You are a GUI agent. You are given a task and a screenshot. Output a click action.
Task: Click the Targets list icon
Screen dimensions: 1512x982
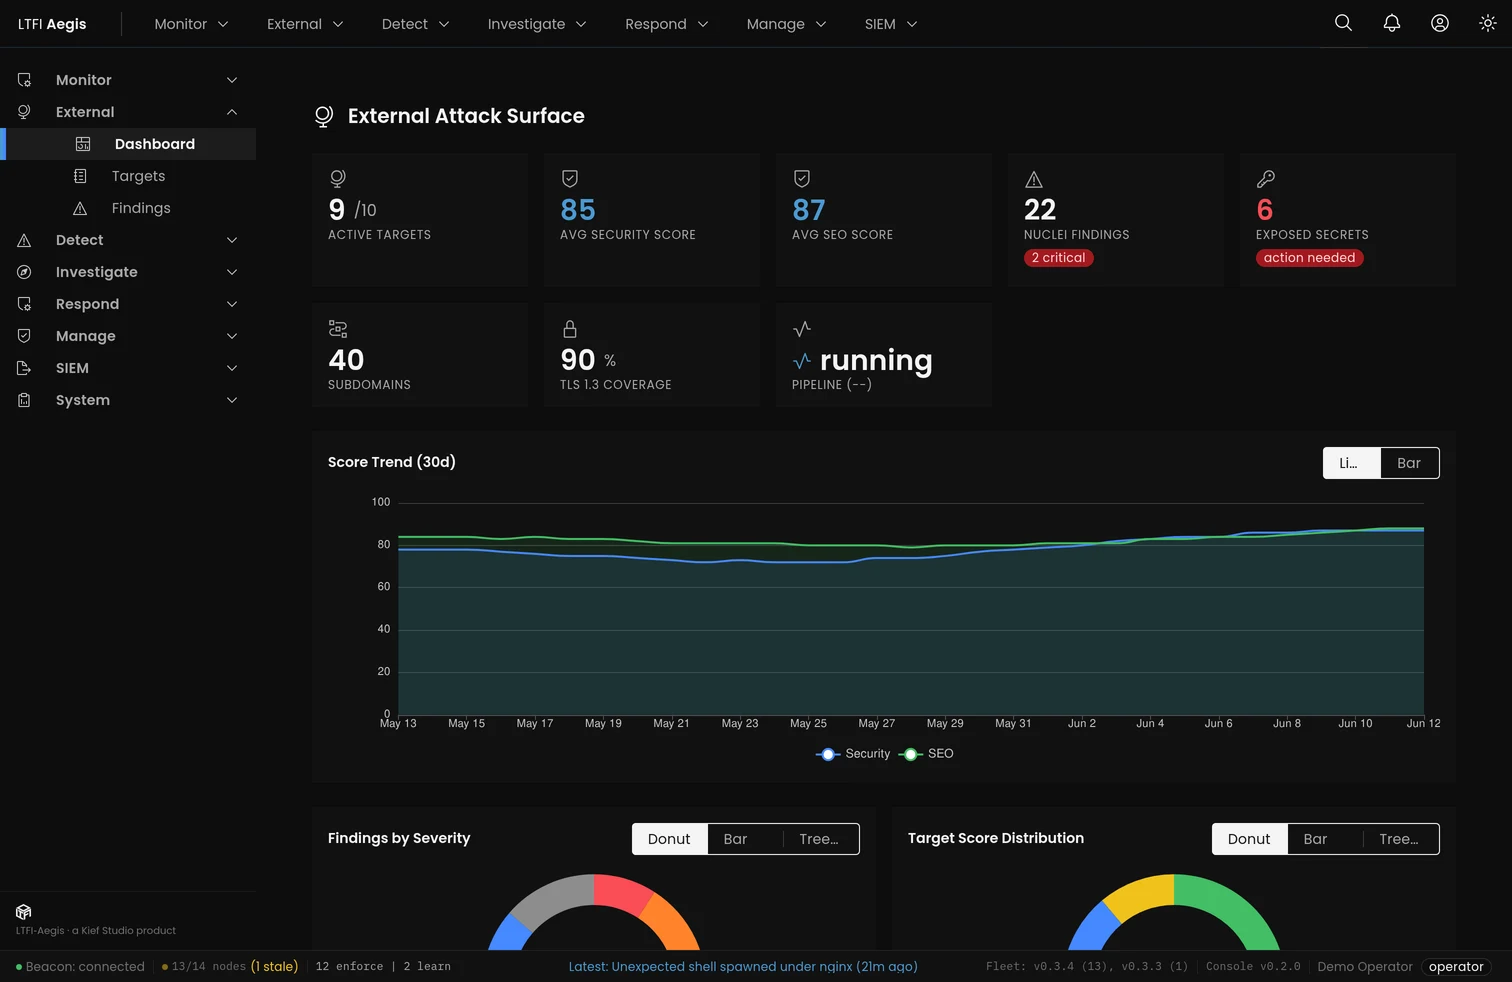[x=80, y=176]
